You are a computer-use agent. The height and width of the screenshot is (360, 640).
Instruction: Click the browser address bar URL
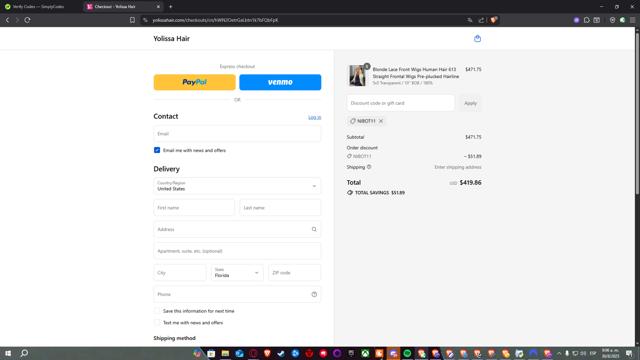215,20
